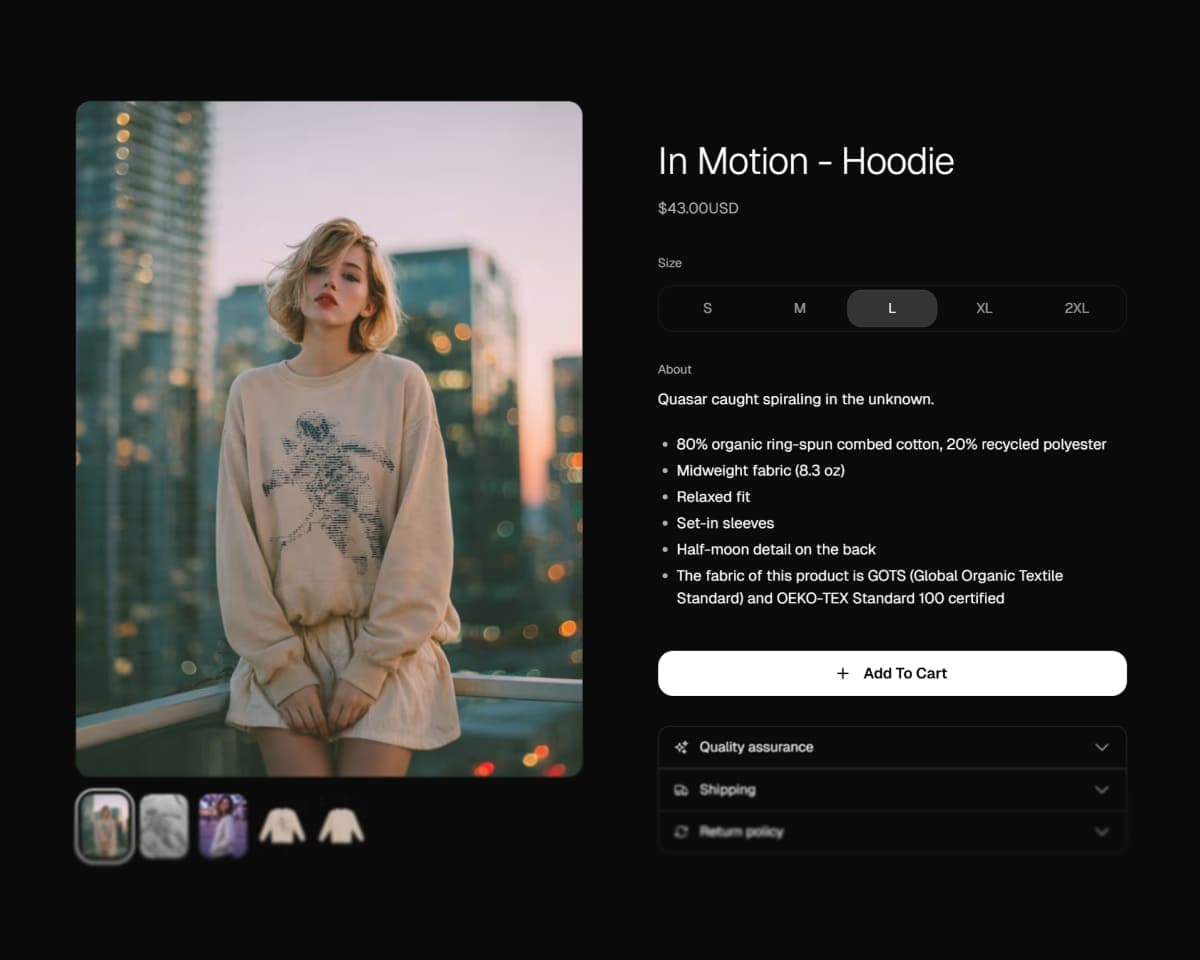Click the refresh arrows icon beside Return policy

click(681, 832)
